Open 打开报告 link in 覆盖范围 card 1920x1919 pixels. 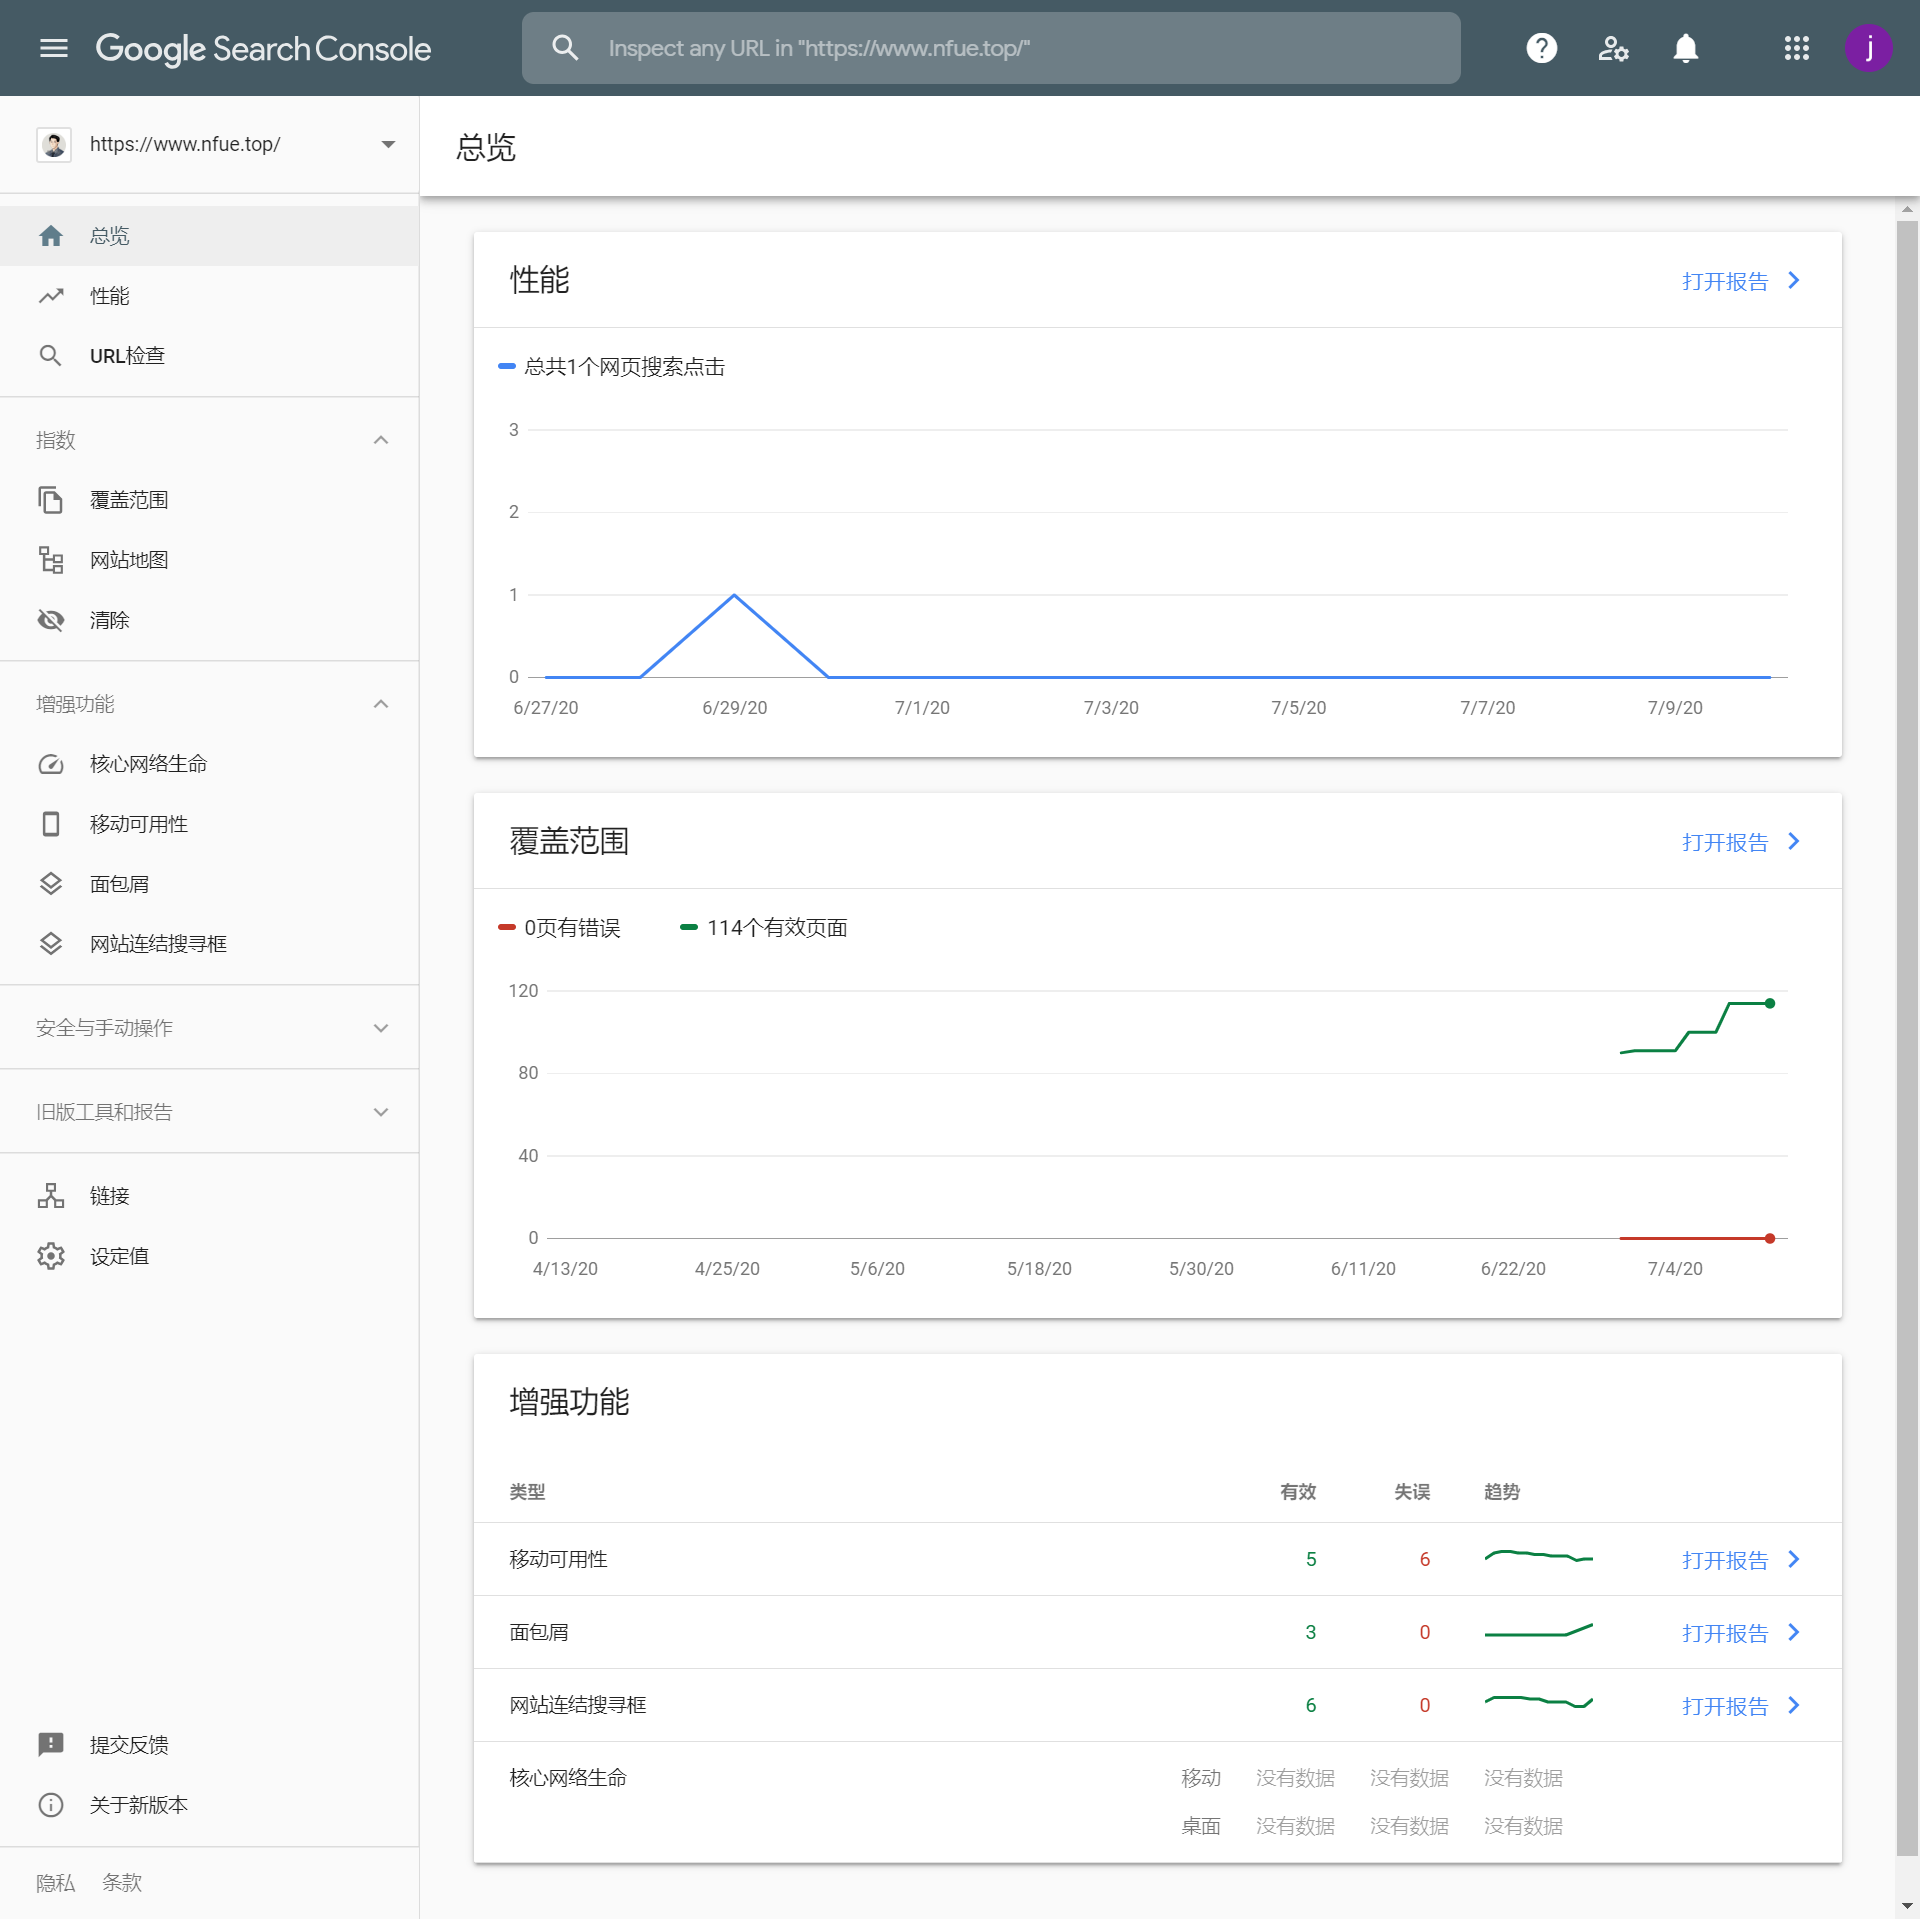1741,842
